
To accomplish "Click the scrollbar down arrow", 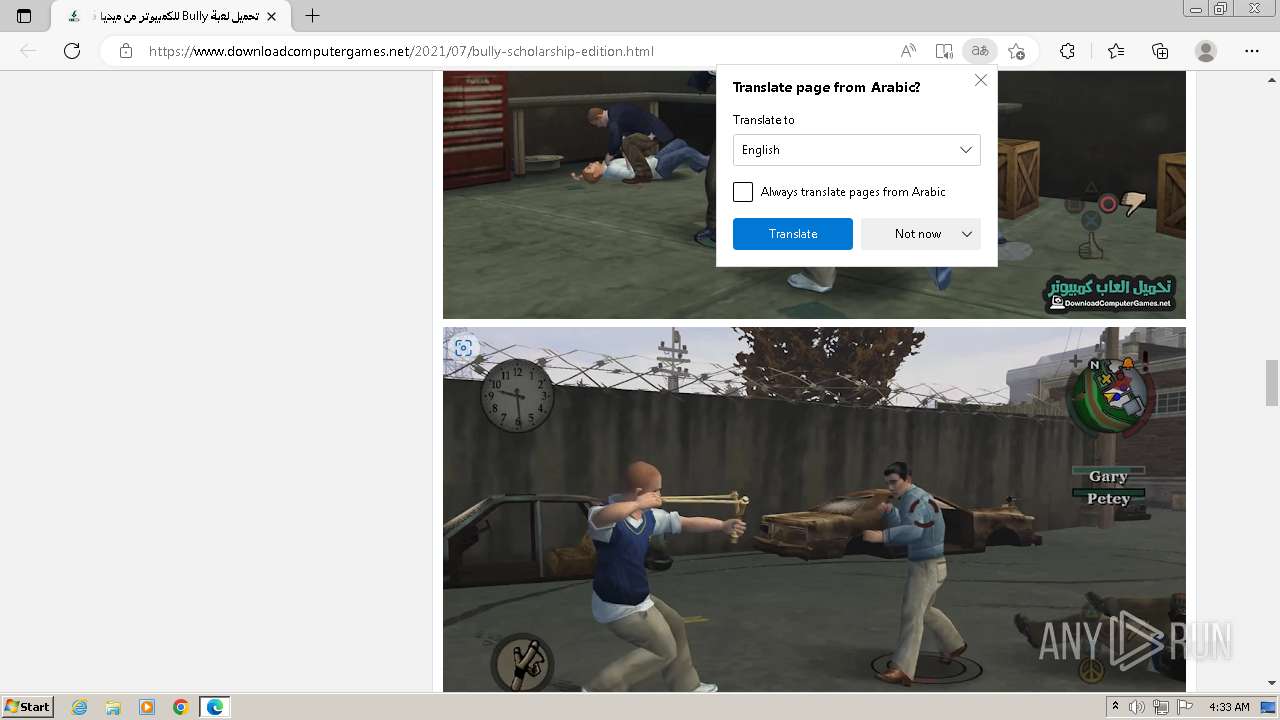I will click(1272, 683).
